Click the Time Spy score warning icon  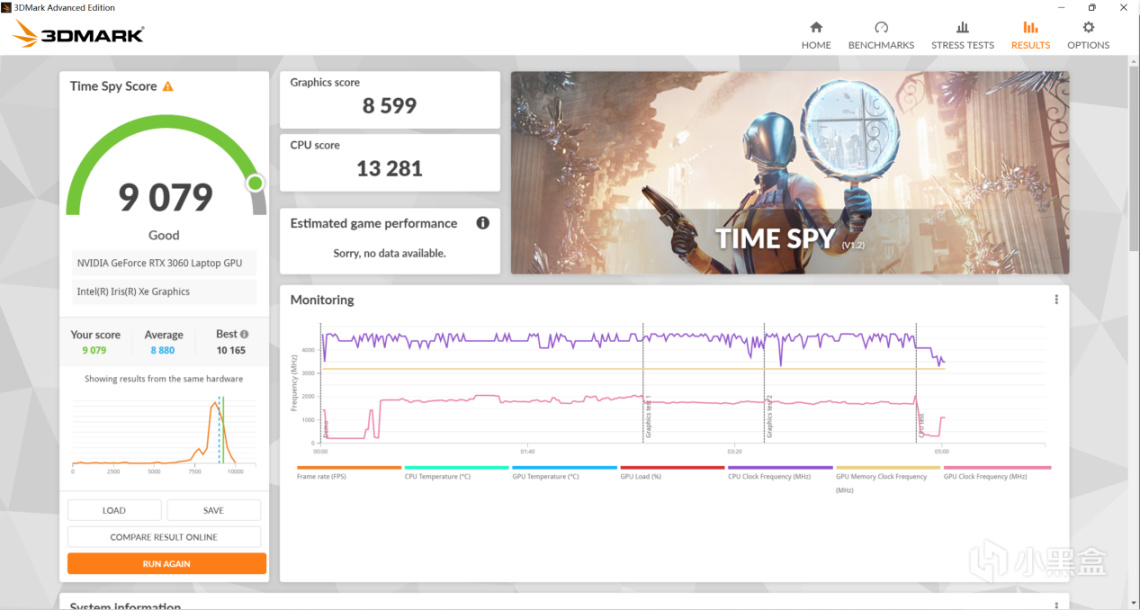(168, 87)
